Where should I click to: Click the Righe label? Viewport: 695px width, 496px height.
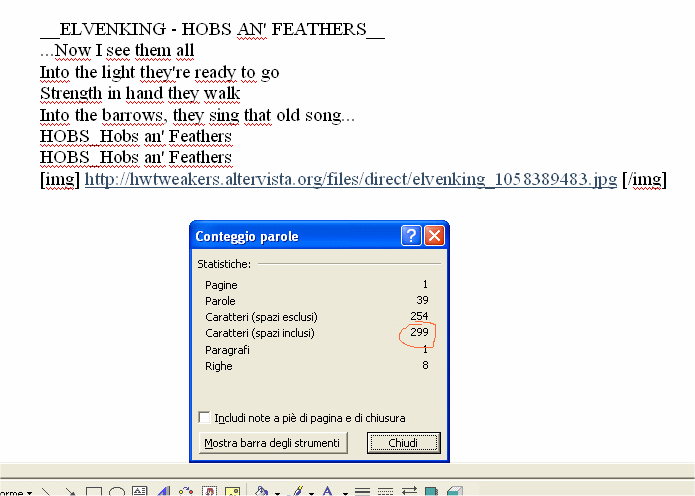tap(219, 366)
